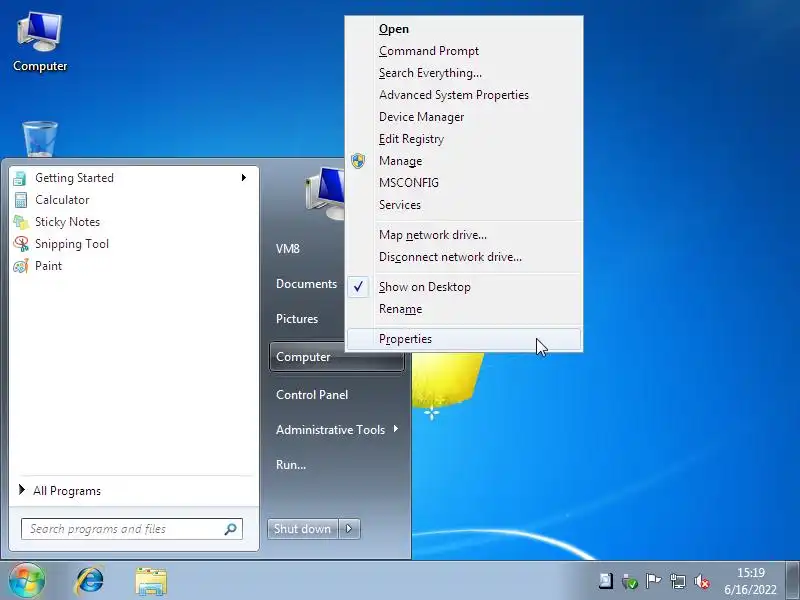Choose Disconnect network drive...
The height and width of the screenshot is (600, 800).
(x=464, y=257)
